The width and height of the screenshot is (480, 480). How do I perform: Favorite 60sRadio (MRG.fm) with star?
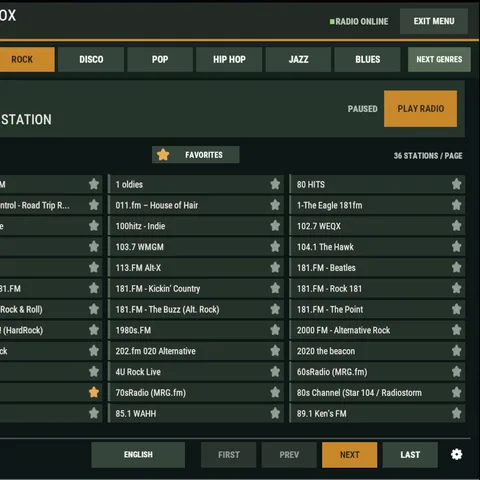[x=456, y=372]
